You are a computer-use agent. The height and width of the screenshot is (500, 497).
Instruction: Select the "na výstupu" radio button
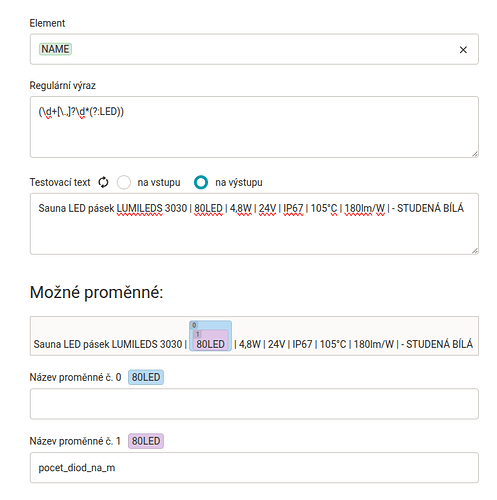tap(201, 182)
